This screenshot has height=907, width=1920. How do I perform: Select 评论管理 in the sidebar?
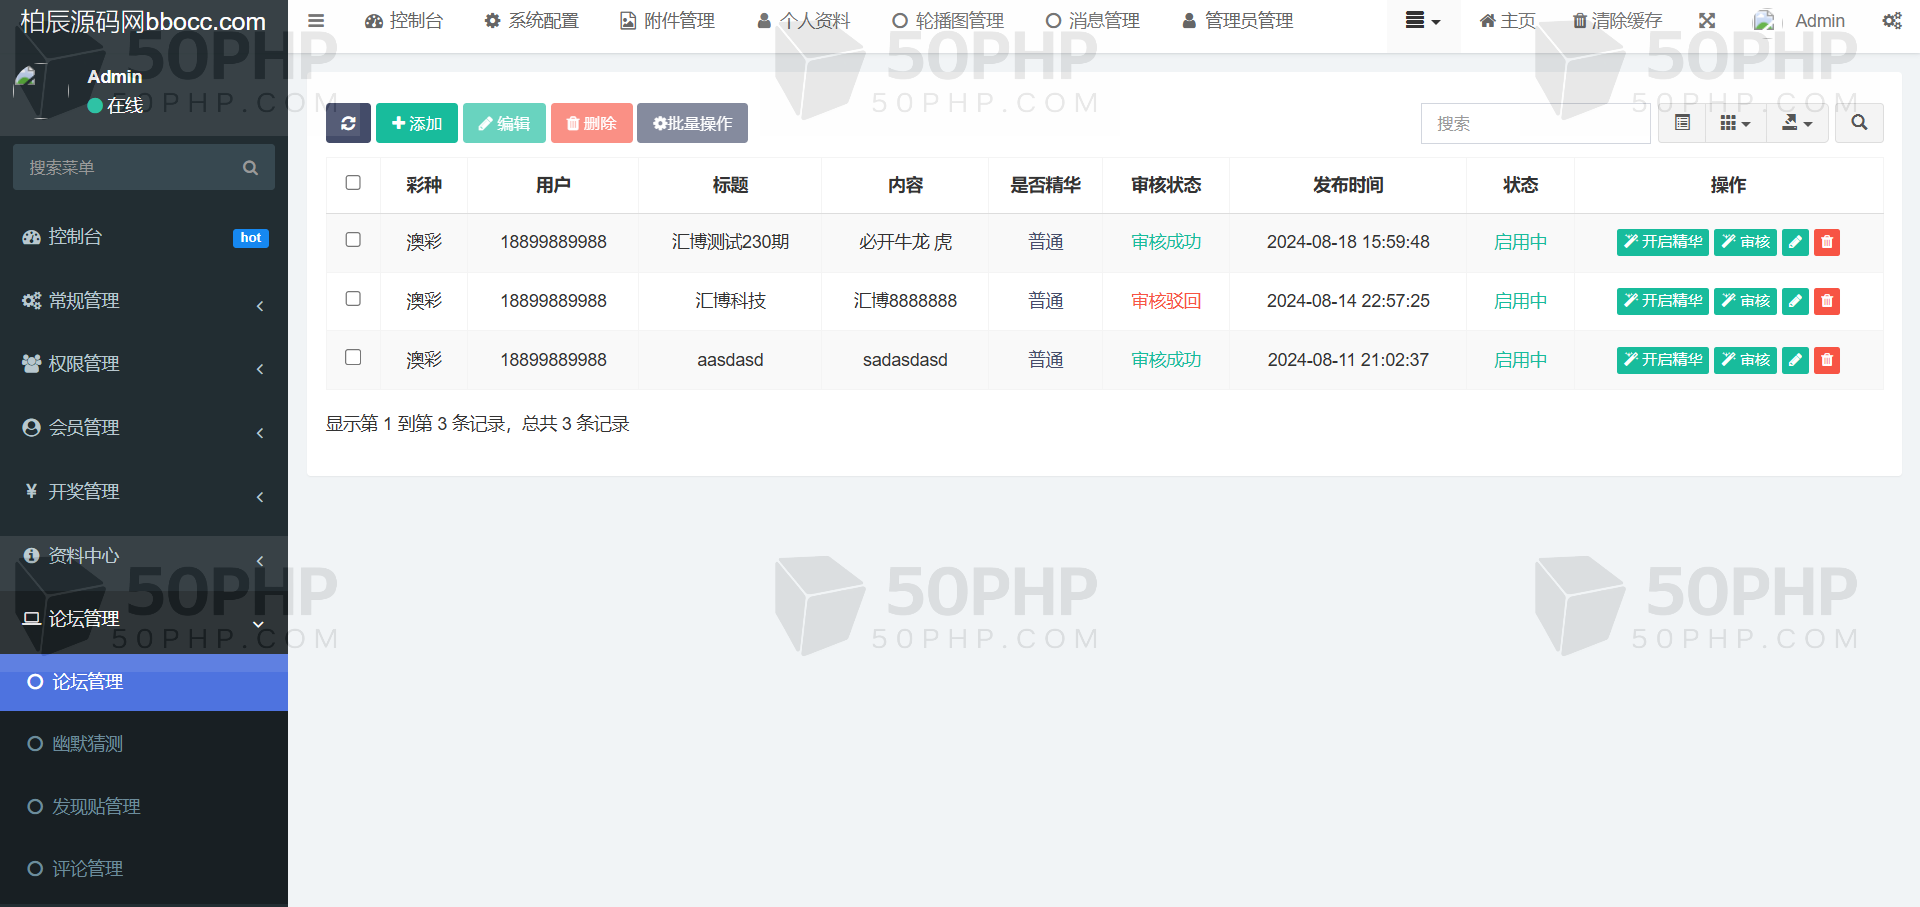coord(144,868)
